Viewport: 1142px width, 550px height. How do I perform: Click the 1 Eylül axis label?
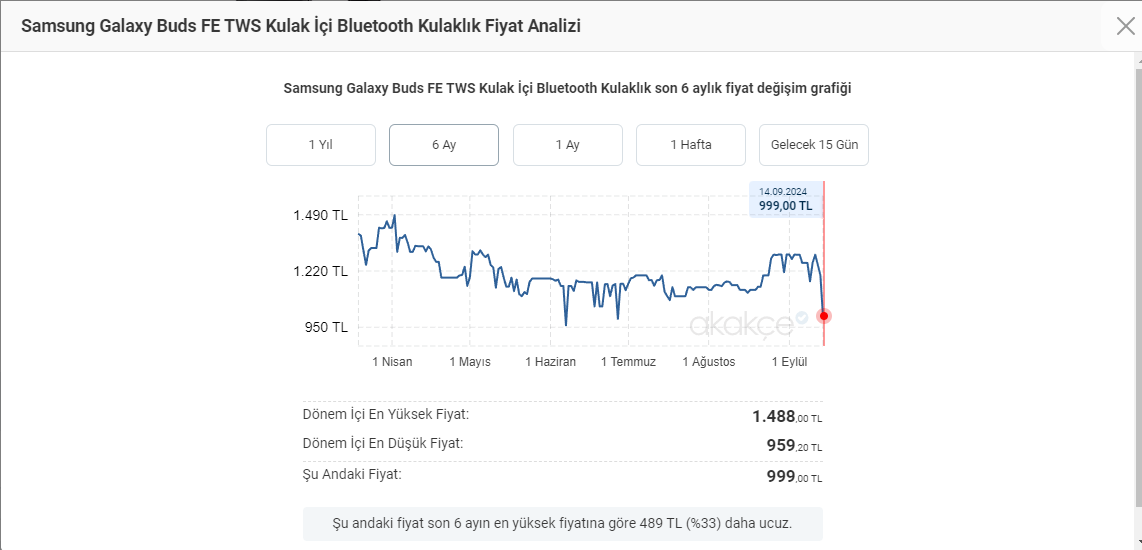pyautogui.click(x=789, y=362)
